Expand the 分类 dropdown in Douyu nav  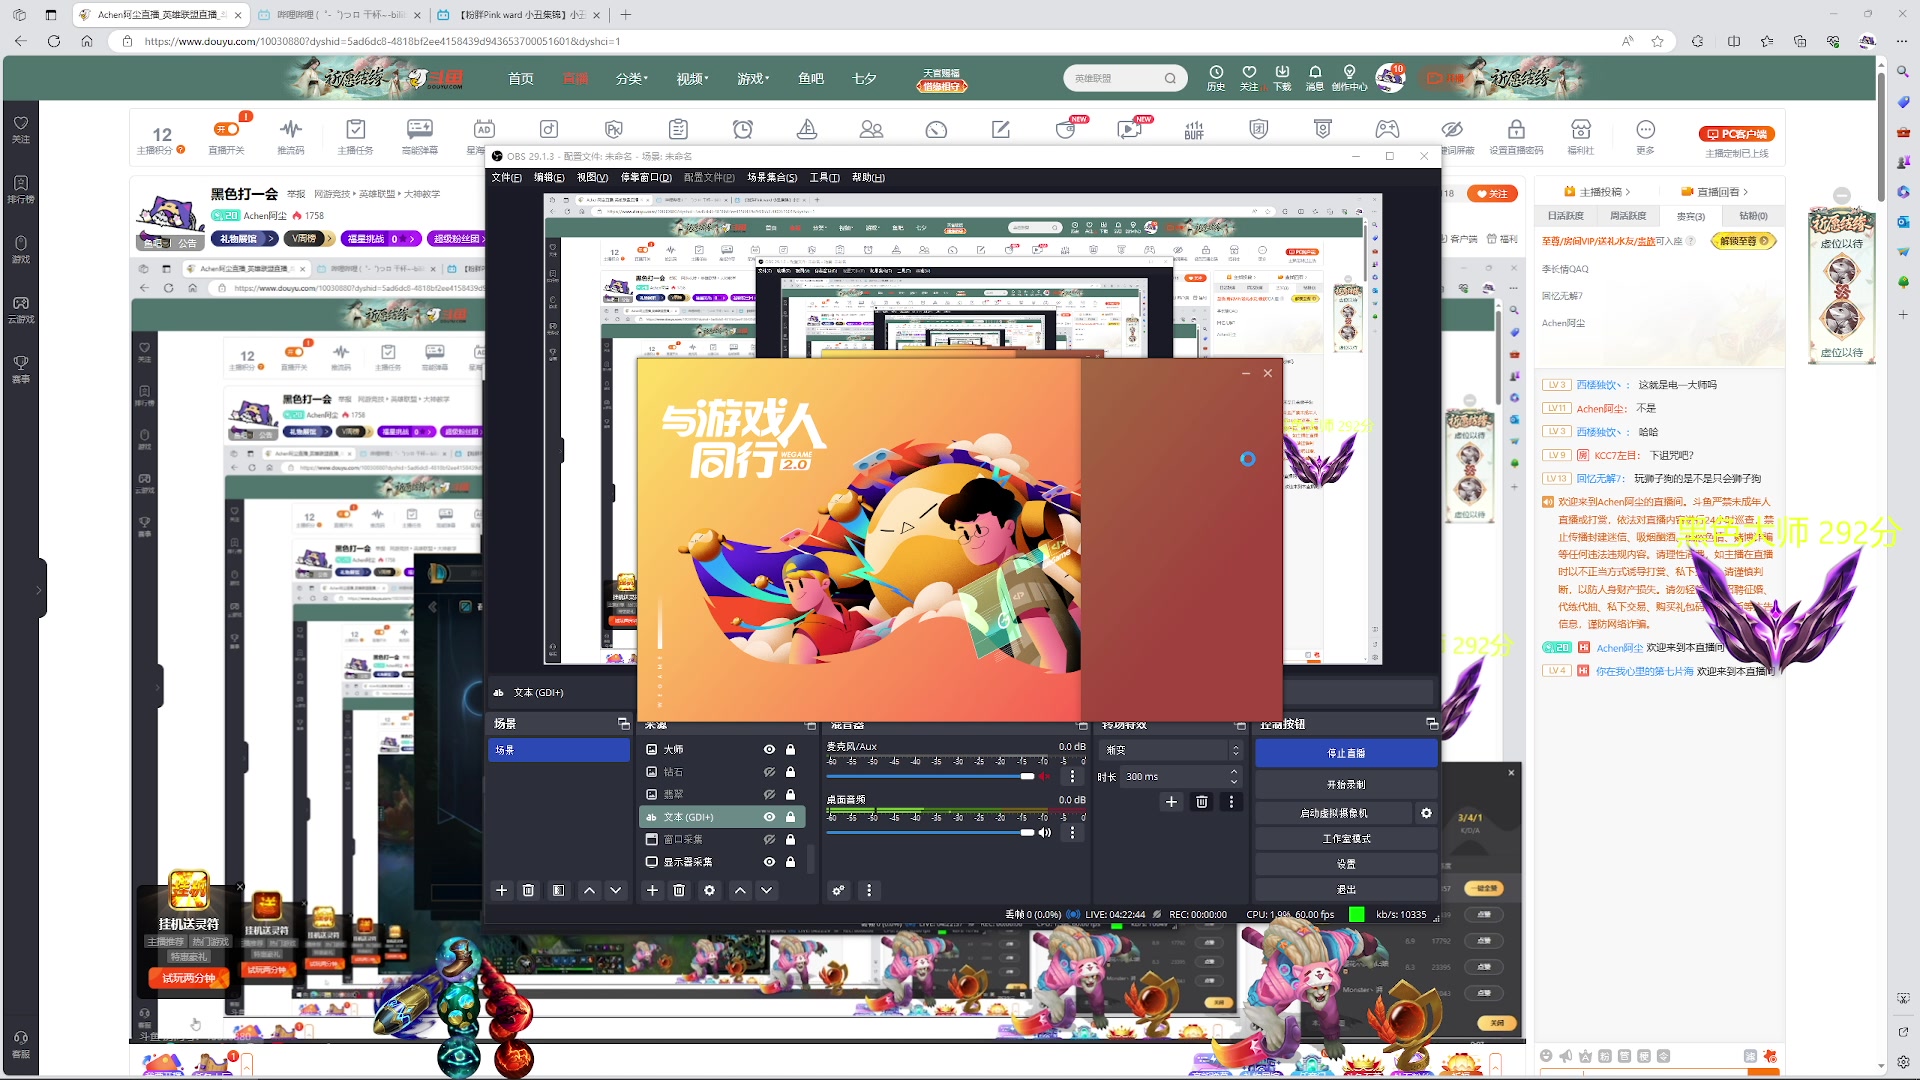632,79
